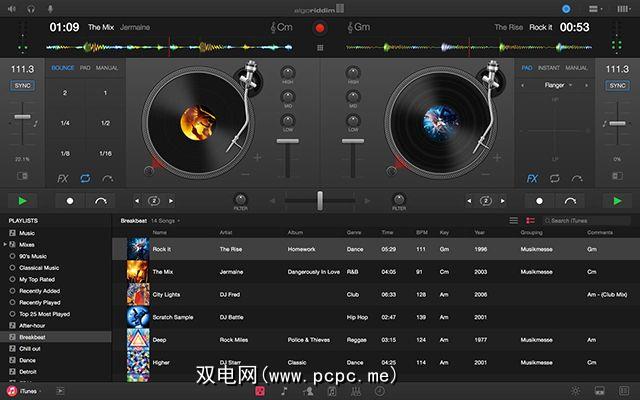Open the sampler grid icon below record
Image resolution: width=640 pixels, height=400 pixels.
[320, 48]
